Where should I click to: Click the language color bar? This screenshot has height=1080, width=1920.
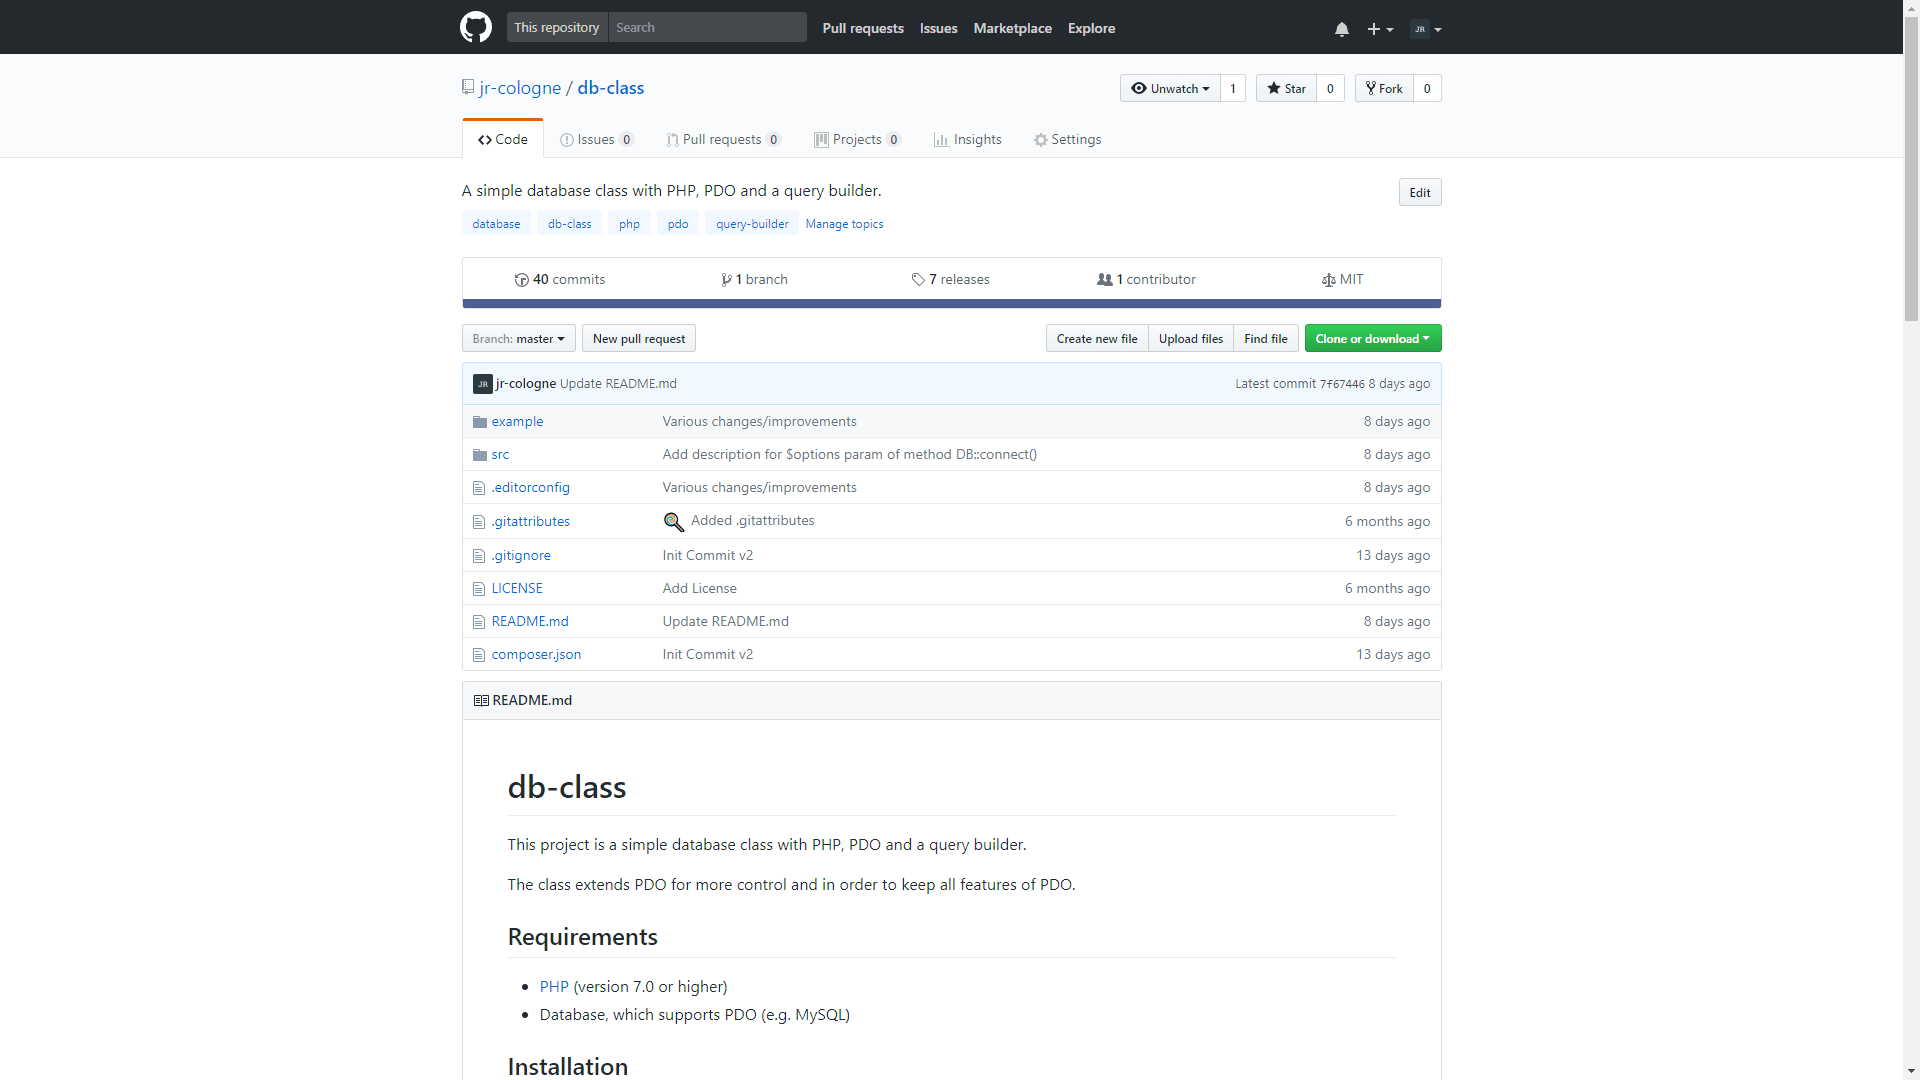click(951, 304)
